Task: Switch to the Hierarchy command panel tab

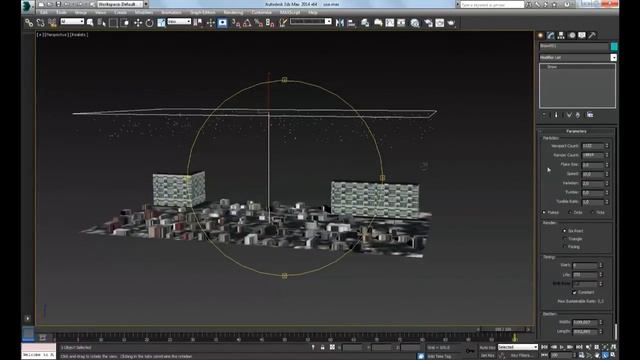Action: tap(561, 36)
